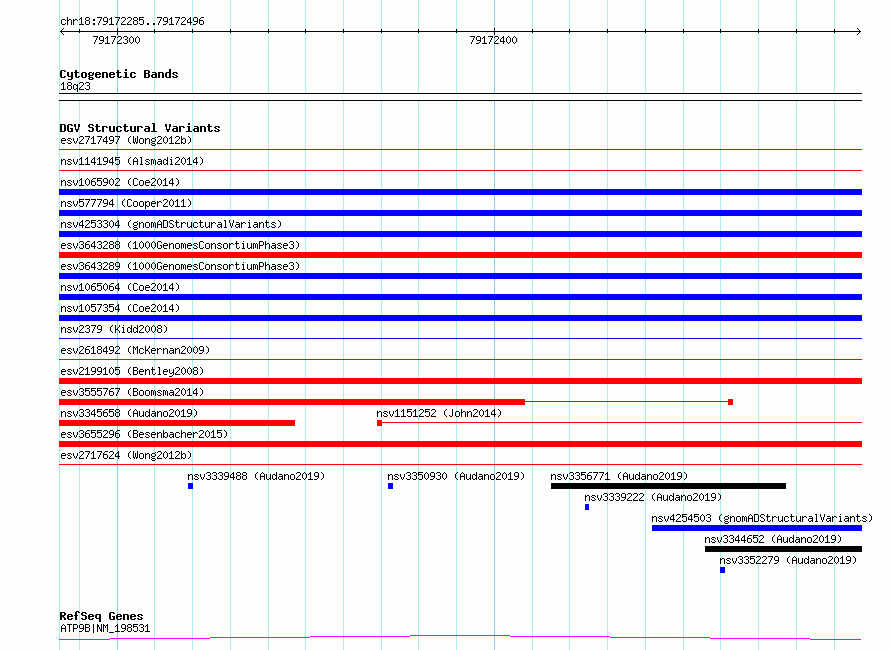Click esv3643288 (1000GenomesConsortiumPhase3) label
Screen dimensions: 890x650
pyautogui.click(x=180, y=245)
